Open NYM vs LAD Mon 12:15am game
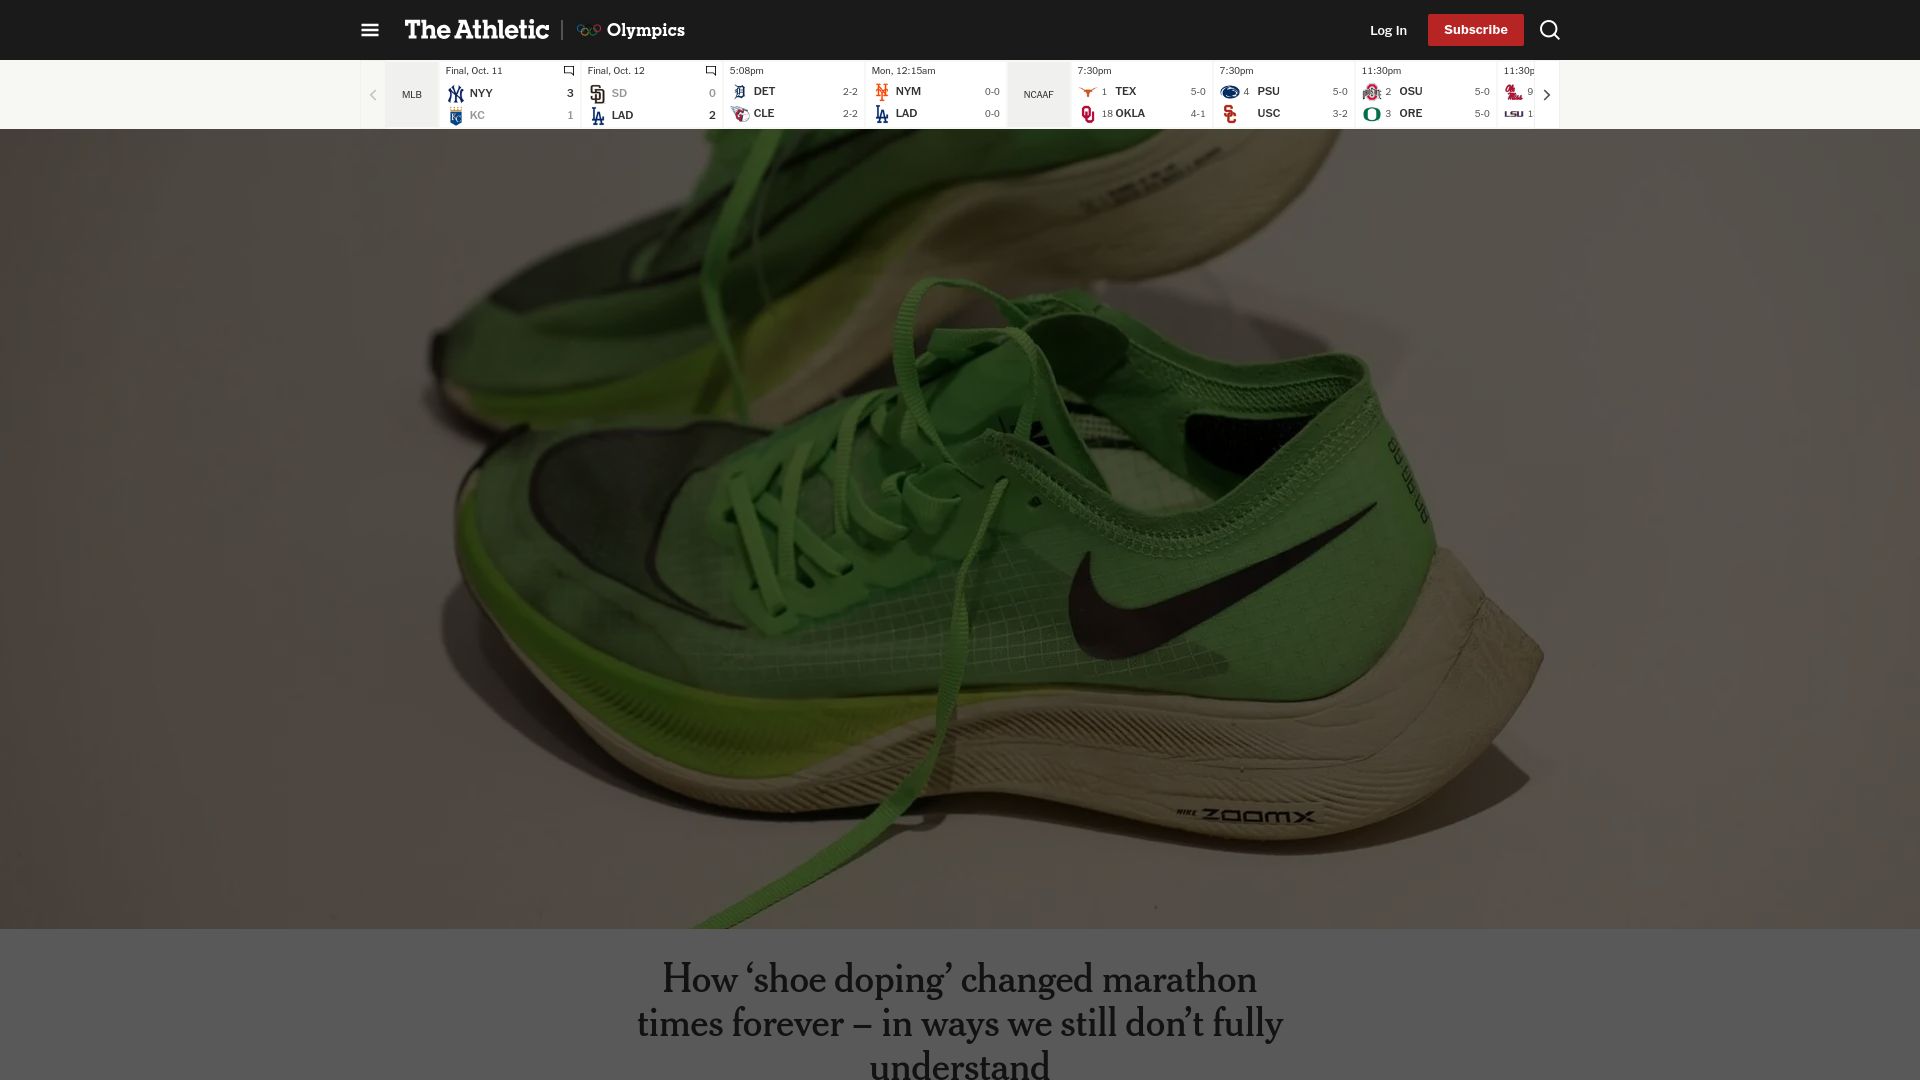Image resolution: width=1920 pixels, height=1080 pixels. (936, 95)
